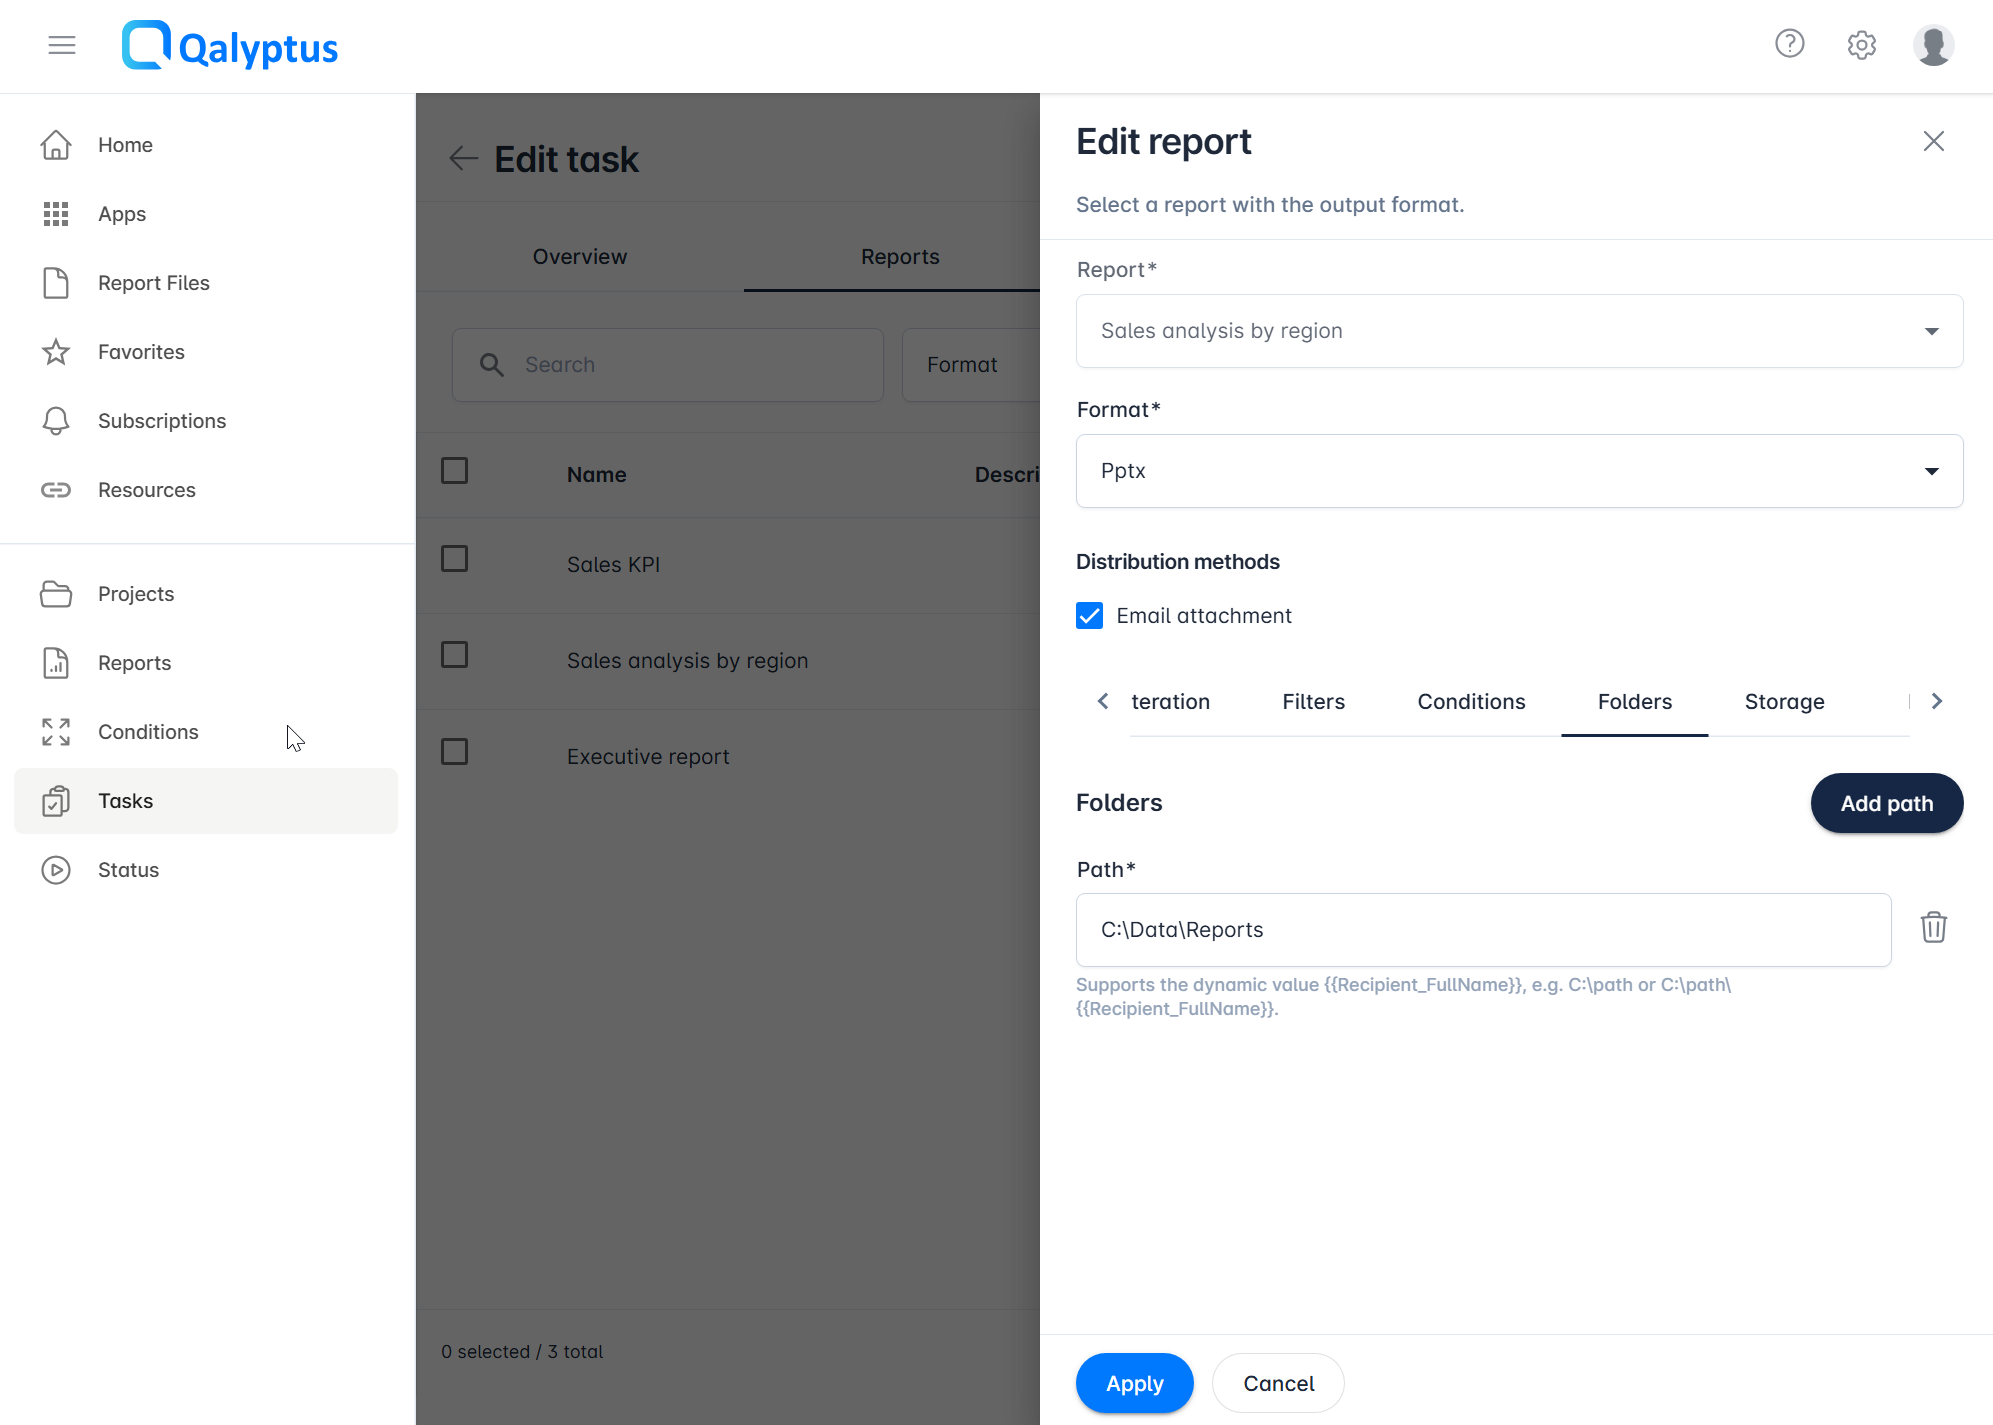This screenshot has width=1993, height=1425.
Task: Open the help question mark icon
Action: (1789, 44)
